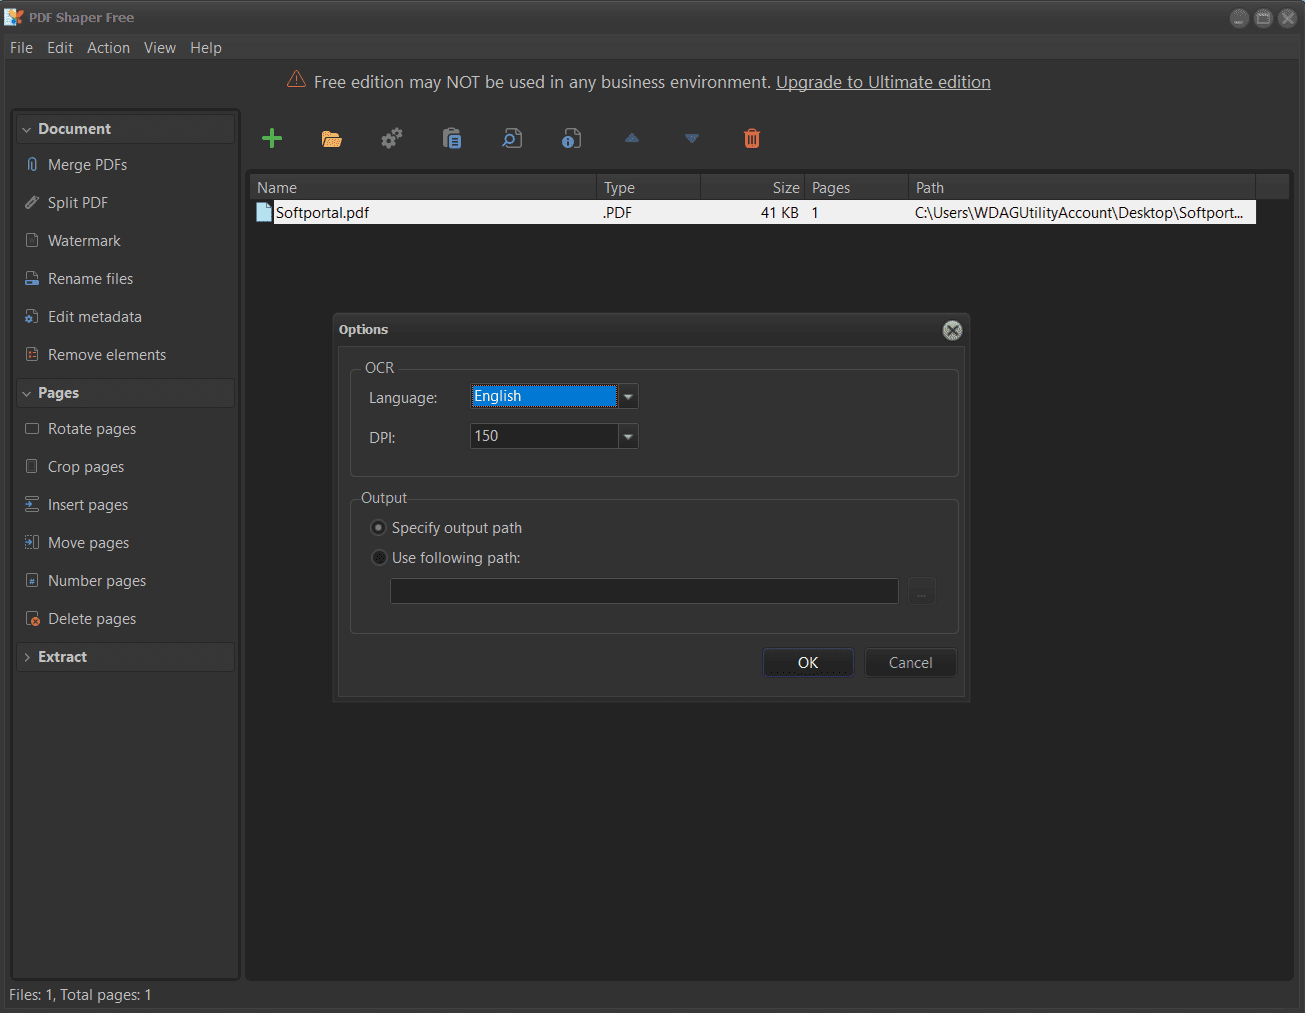This screenshot has width=1305, height=1013.
Task: Select the Specify output path radio button
Action: (379, 528)
